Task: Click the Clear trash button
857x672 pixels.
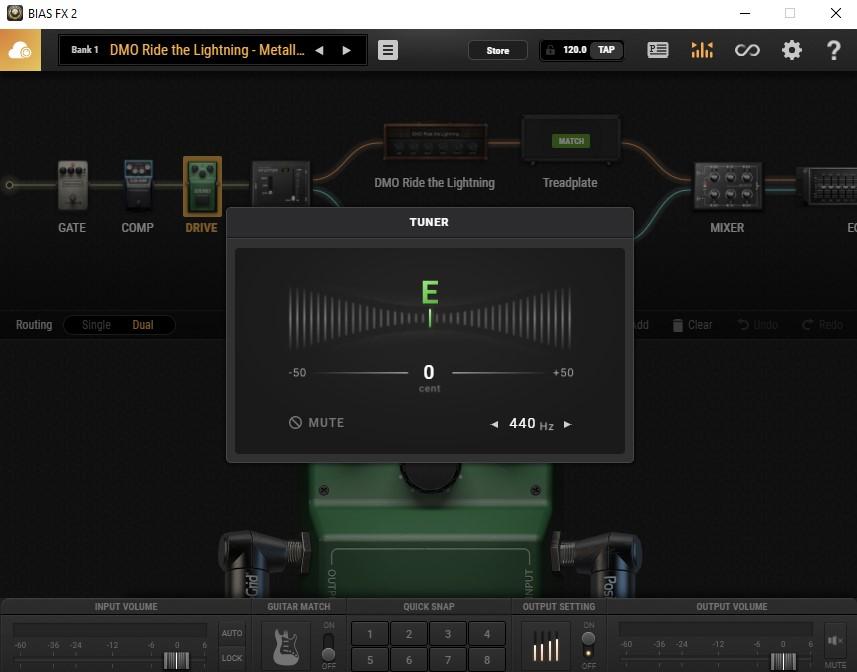Action: point(692,325)
